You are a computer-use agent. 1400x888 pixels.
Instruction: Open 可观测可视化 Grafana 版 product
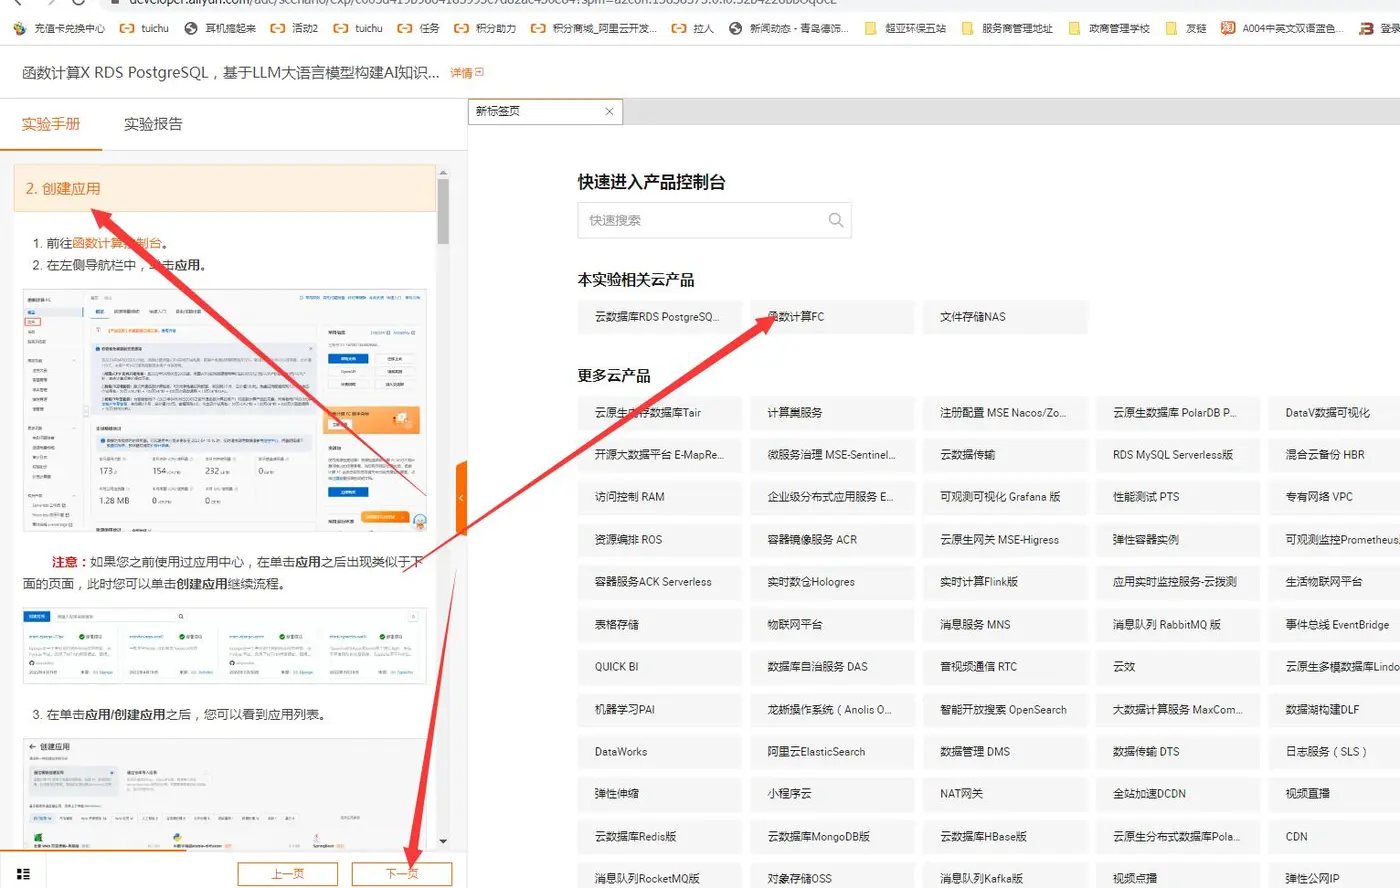(x=1005, y=497)
